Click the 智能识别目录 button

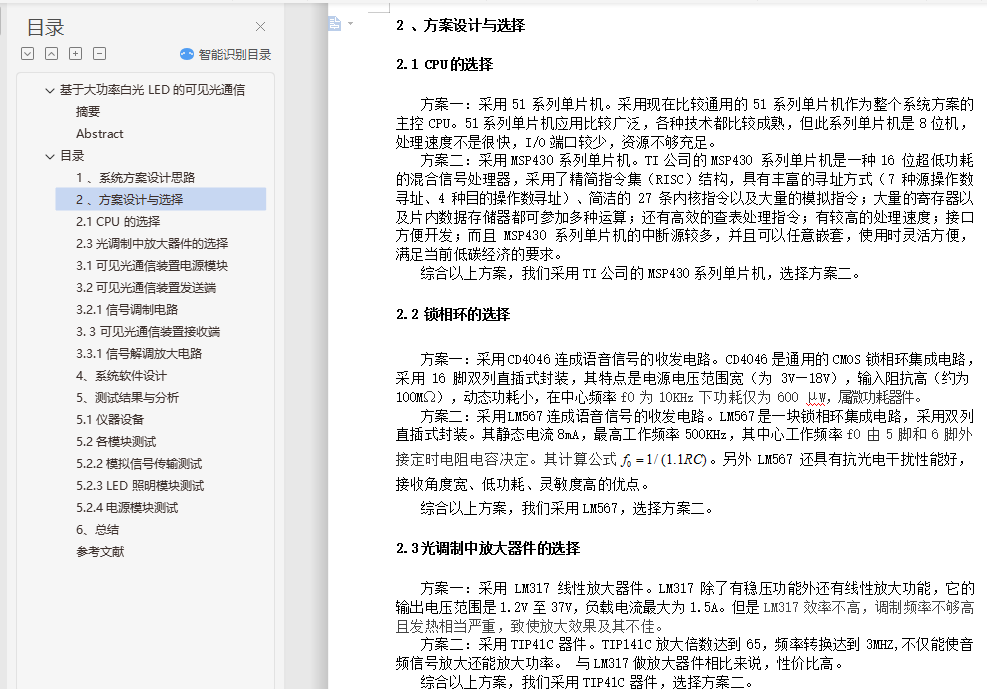(x=225, y=54)
